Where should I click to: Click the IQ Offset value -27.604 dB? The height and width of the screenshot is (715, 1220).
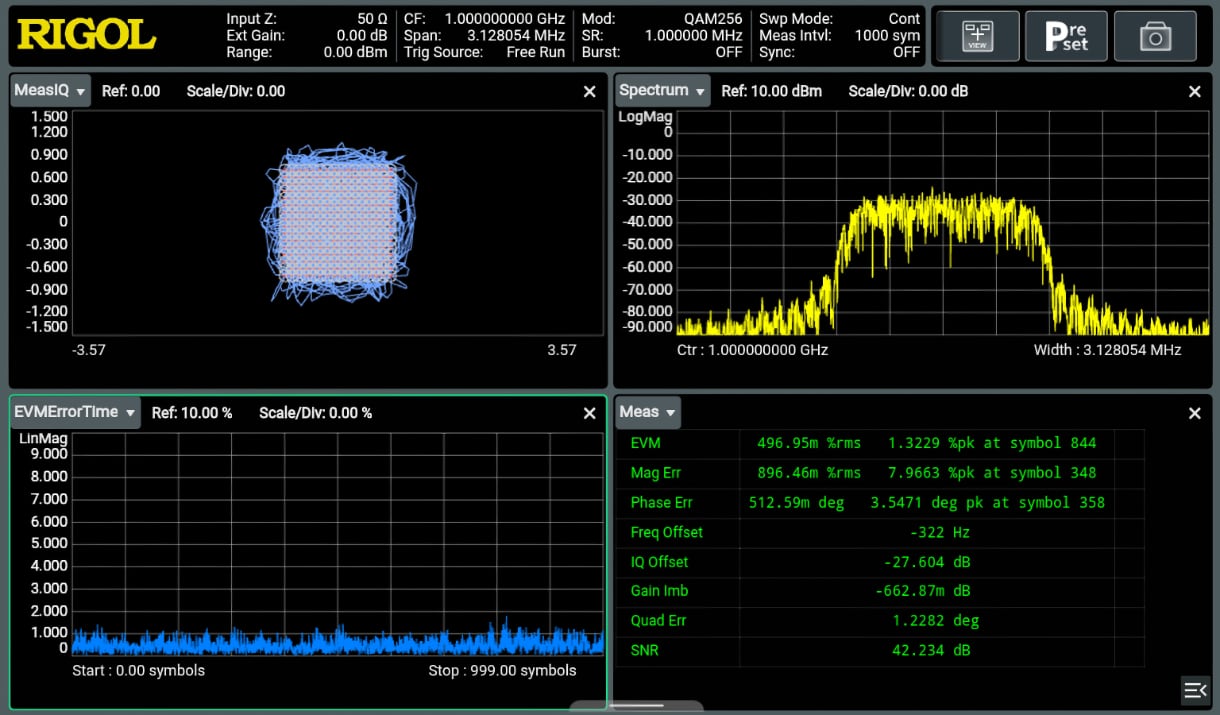[x=927, y=562]
